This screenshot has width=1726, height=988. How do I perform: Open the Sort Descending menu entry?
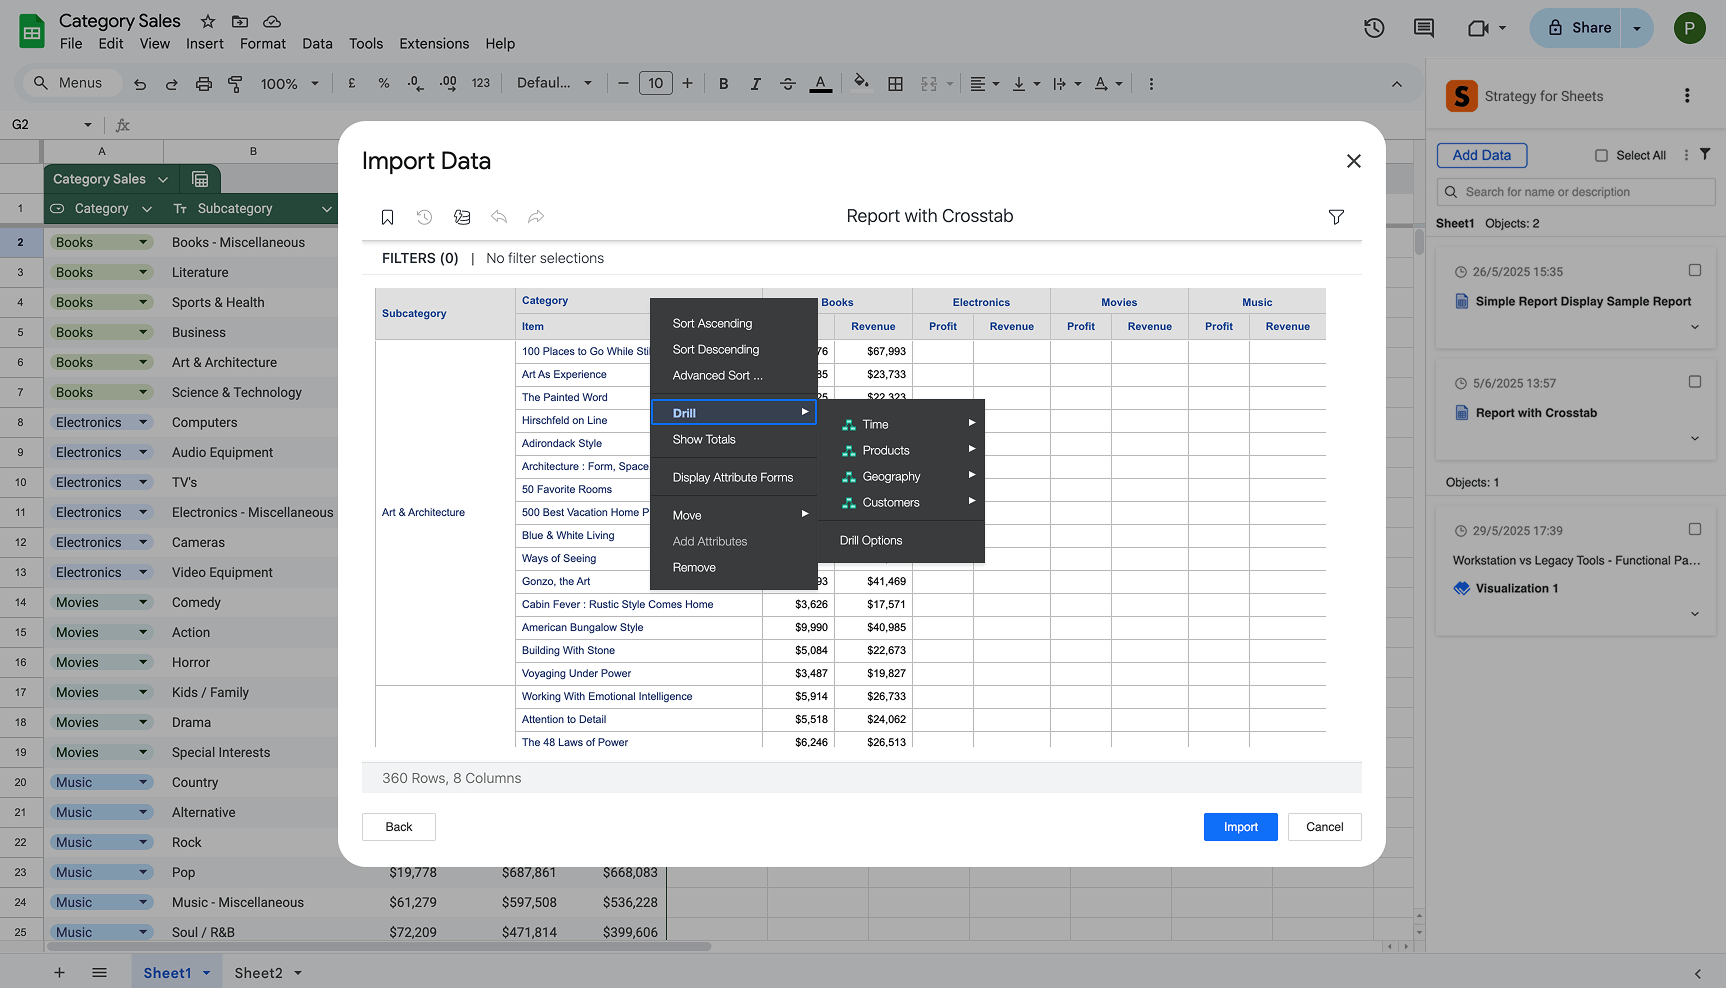[715, 349]
